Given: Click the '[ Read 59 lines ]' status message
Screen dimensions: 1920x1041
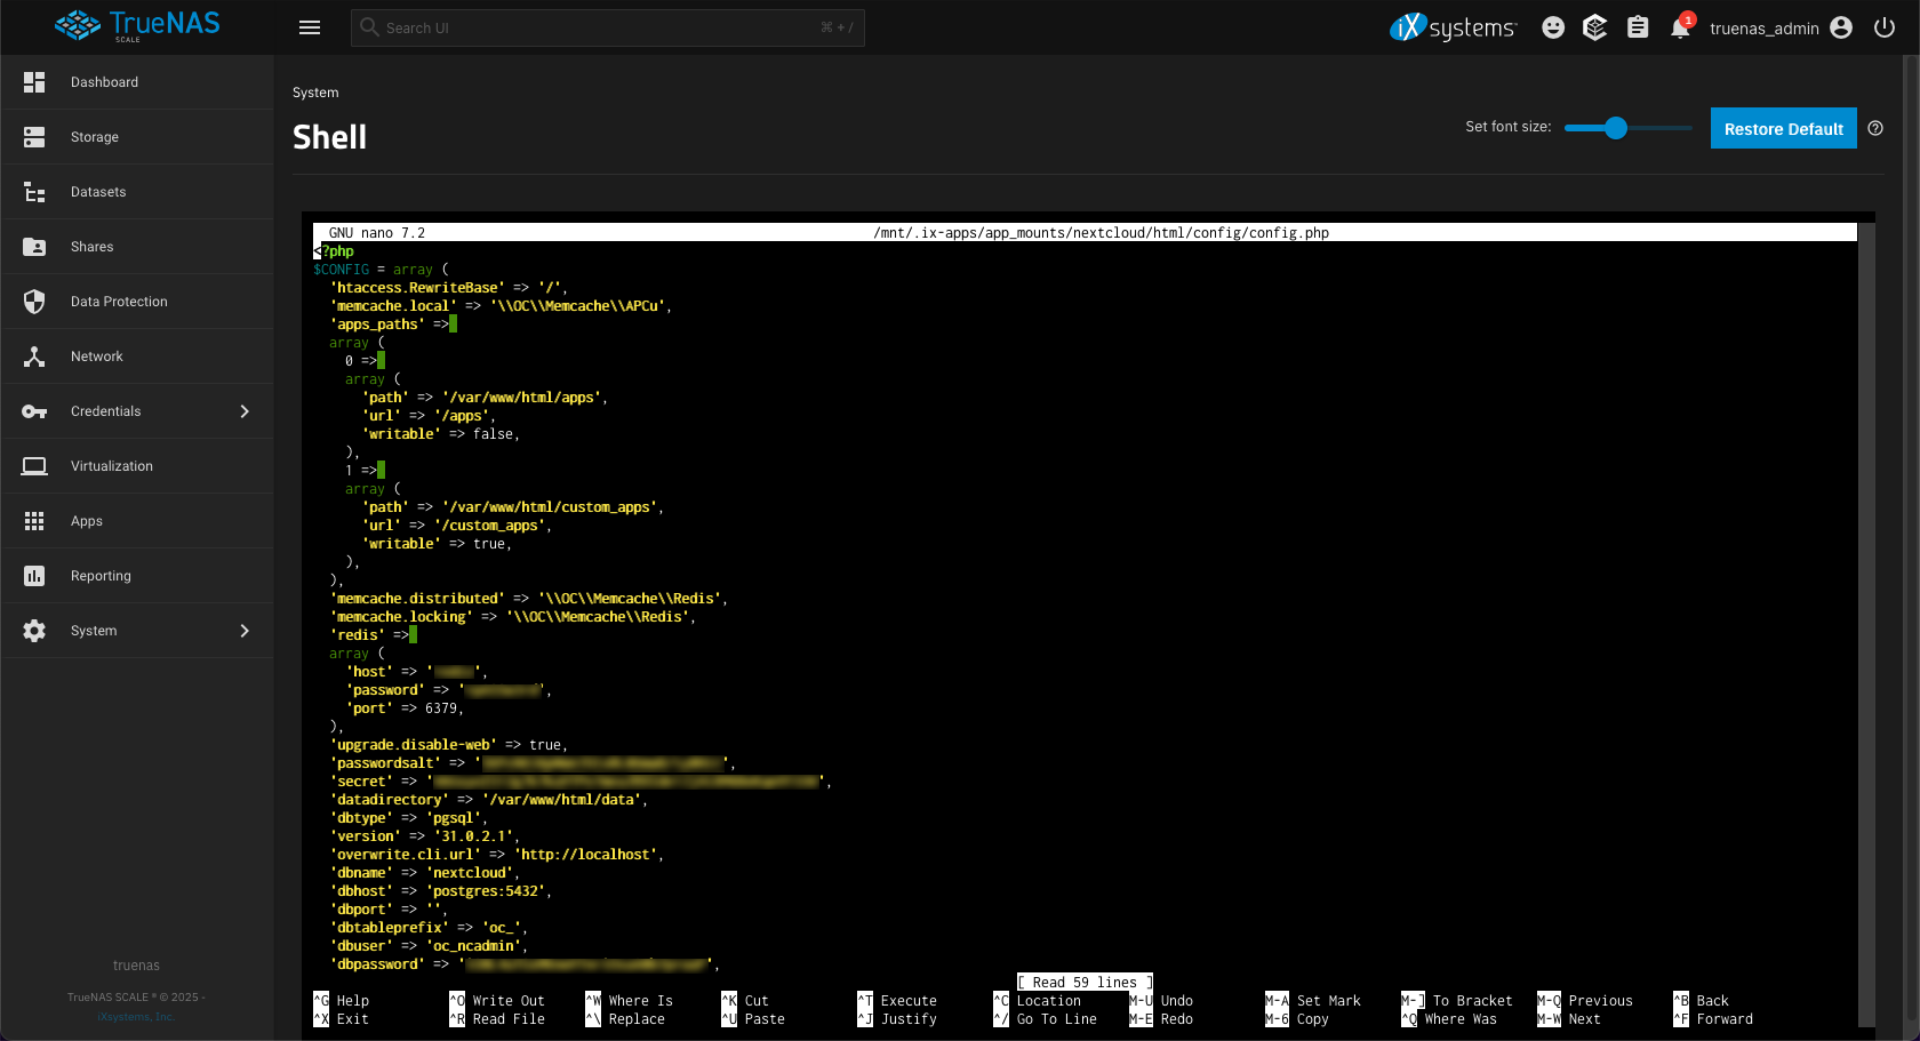Looking at the screenshot, I should (1085, 983).
